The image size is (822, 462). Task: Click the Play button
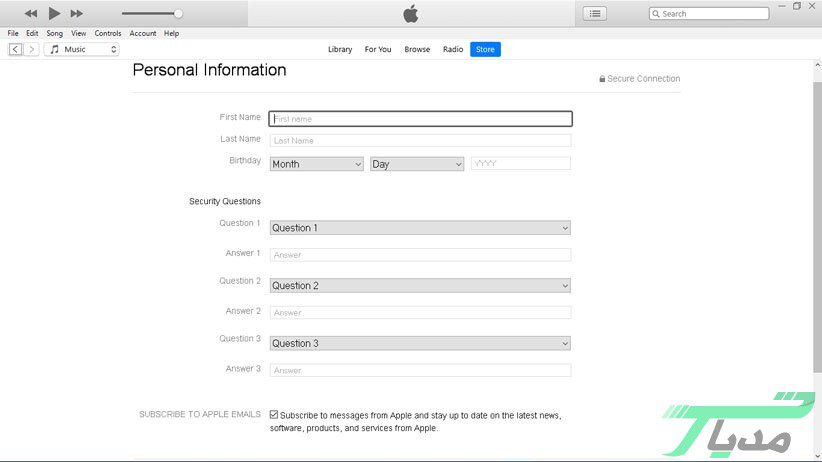(54, 13)
